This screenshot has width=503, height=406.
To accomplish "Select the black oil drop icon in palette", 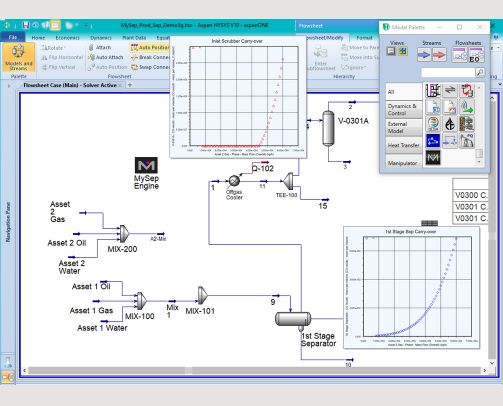I will 450,124.
